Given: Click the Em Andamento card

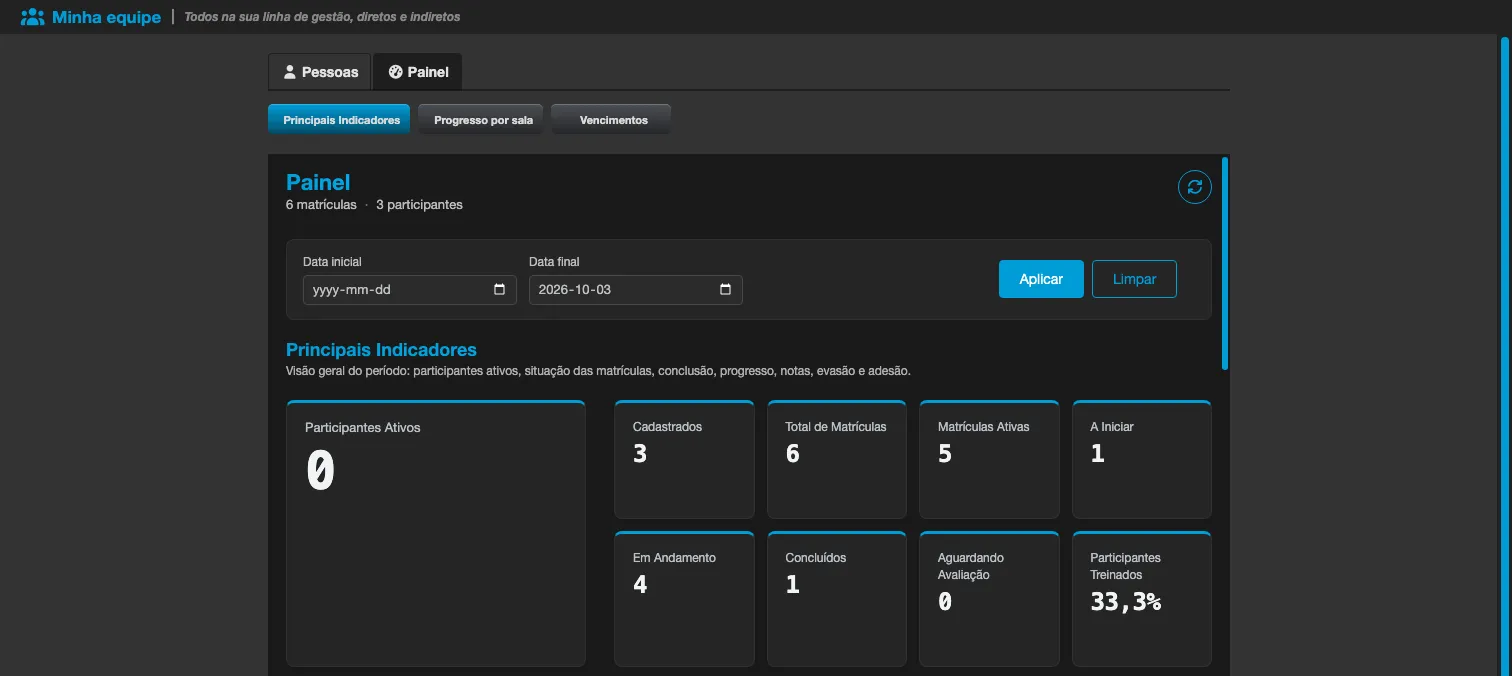Looking at the screenshot, I should click(x=684, y=599).
